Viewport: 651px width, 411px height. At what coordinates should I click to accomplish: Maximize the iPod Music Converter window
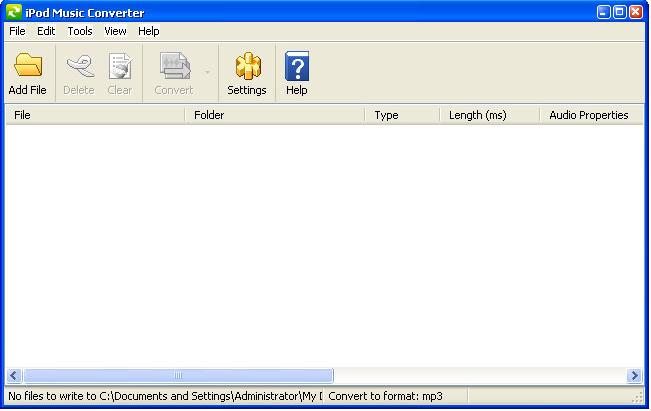tap(619, 12)
